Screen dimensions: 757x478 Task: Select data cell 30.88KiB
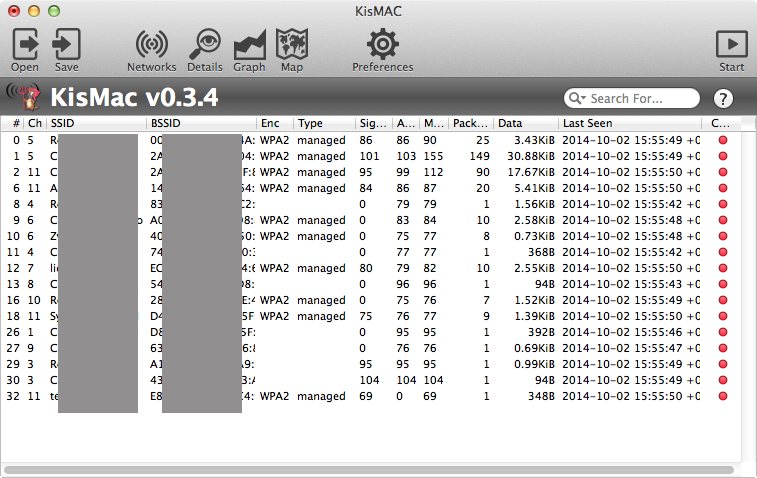531,156
